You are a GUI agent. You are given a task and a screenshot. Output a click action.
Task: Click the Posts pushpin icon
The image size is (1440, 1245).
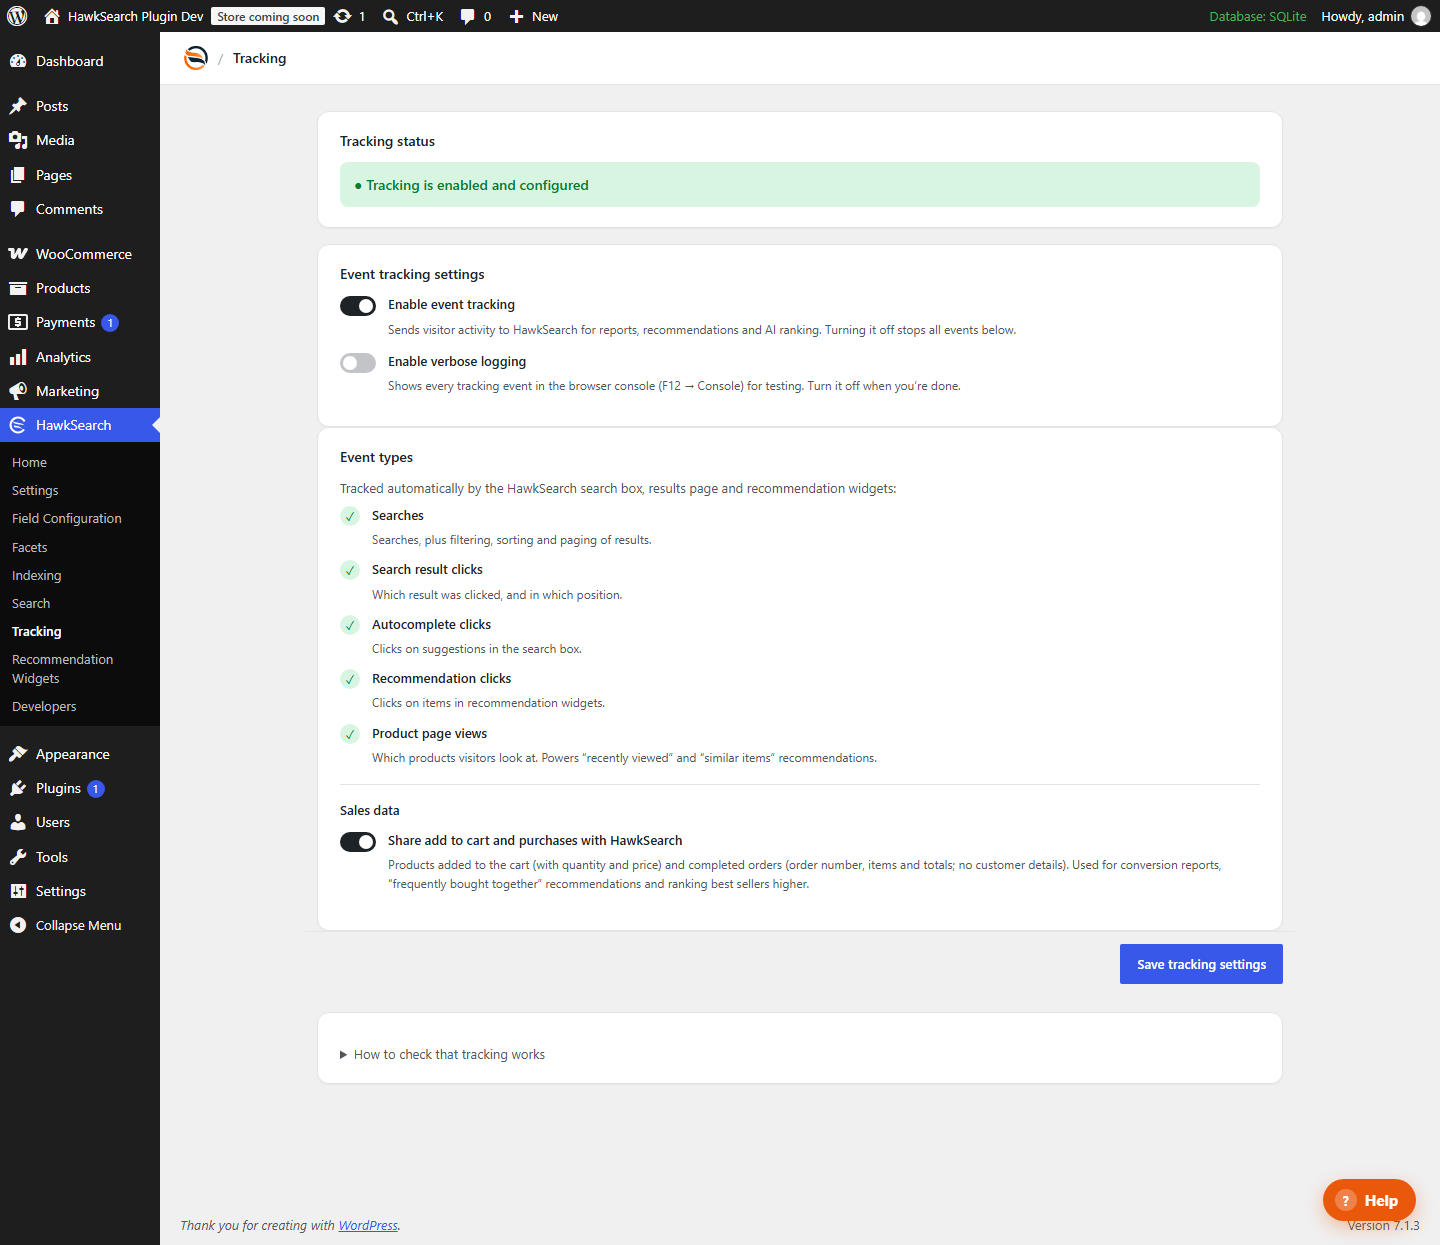coord(18,106)
